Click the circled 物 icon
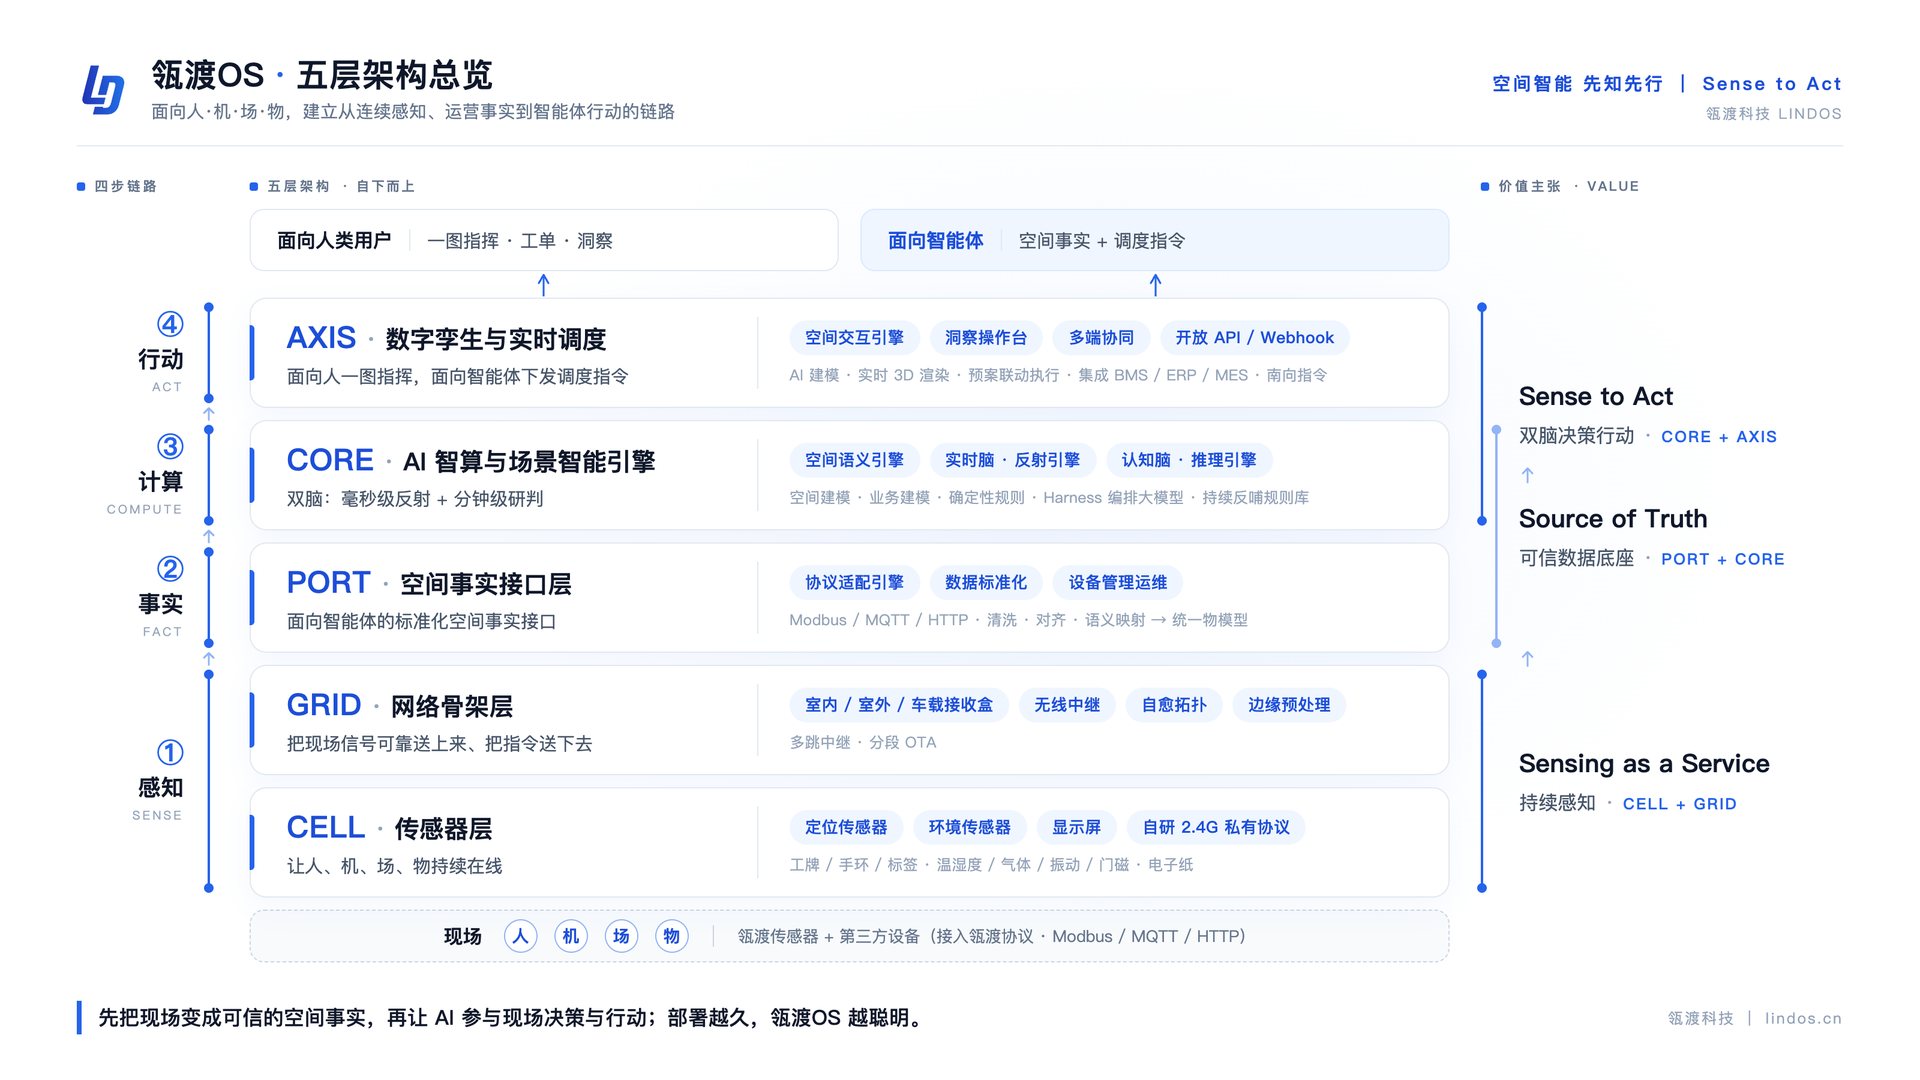 click(x=672, y=936)
